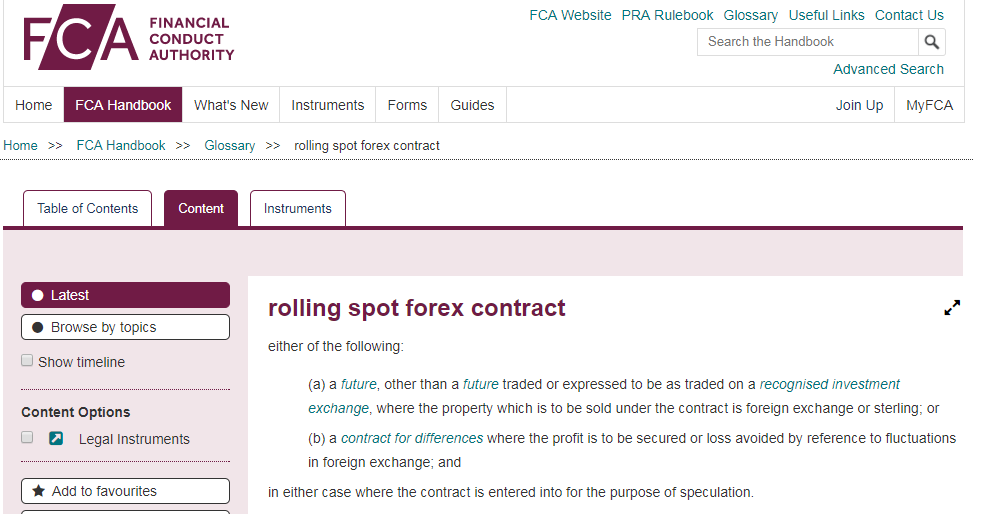The height and width of the screenshot is (514, 984).
Task: Open the Instruments content tab
Action: pos(297,208)
